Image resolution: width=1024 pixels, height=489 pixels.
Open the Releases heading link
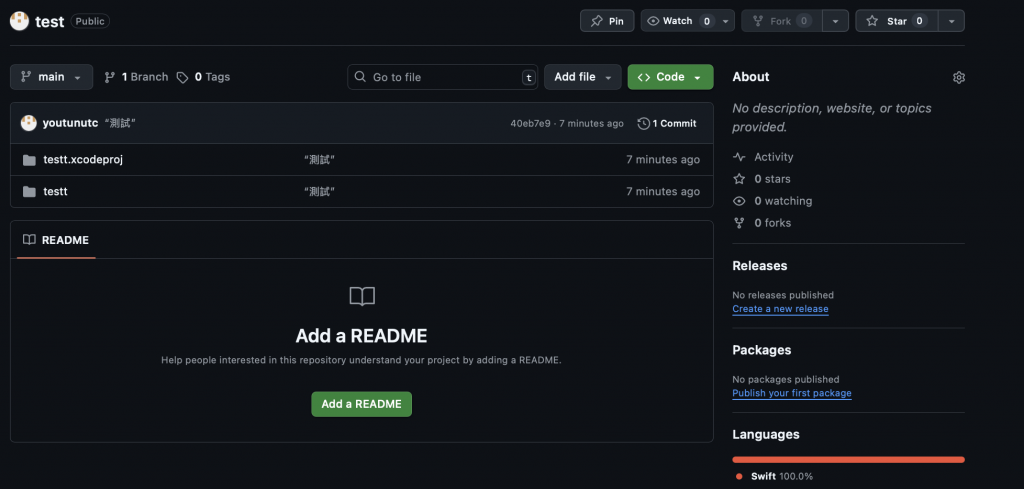point(760,266)
